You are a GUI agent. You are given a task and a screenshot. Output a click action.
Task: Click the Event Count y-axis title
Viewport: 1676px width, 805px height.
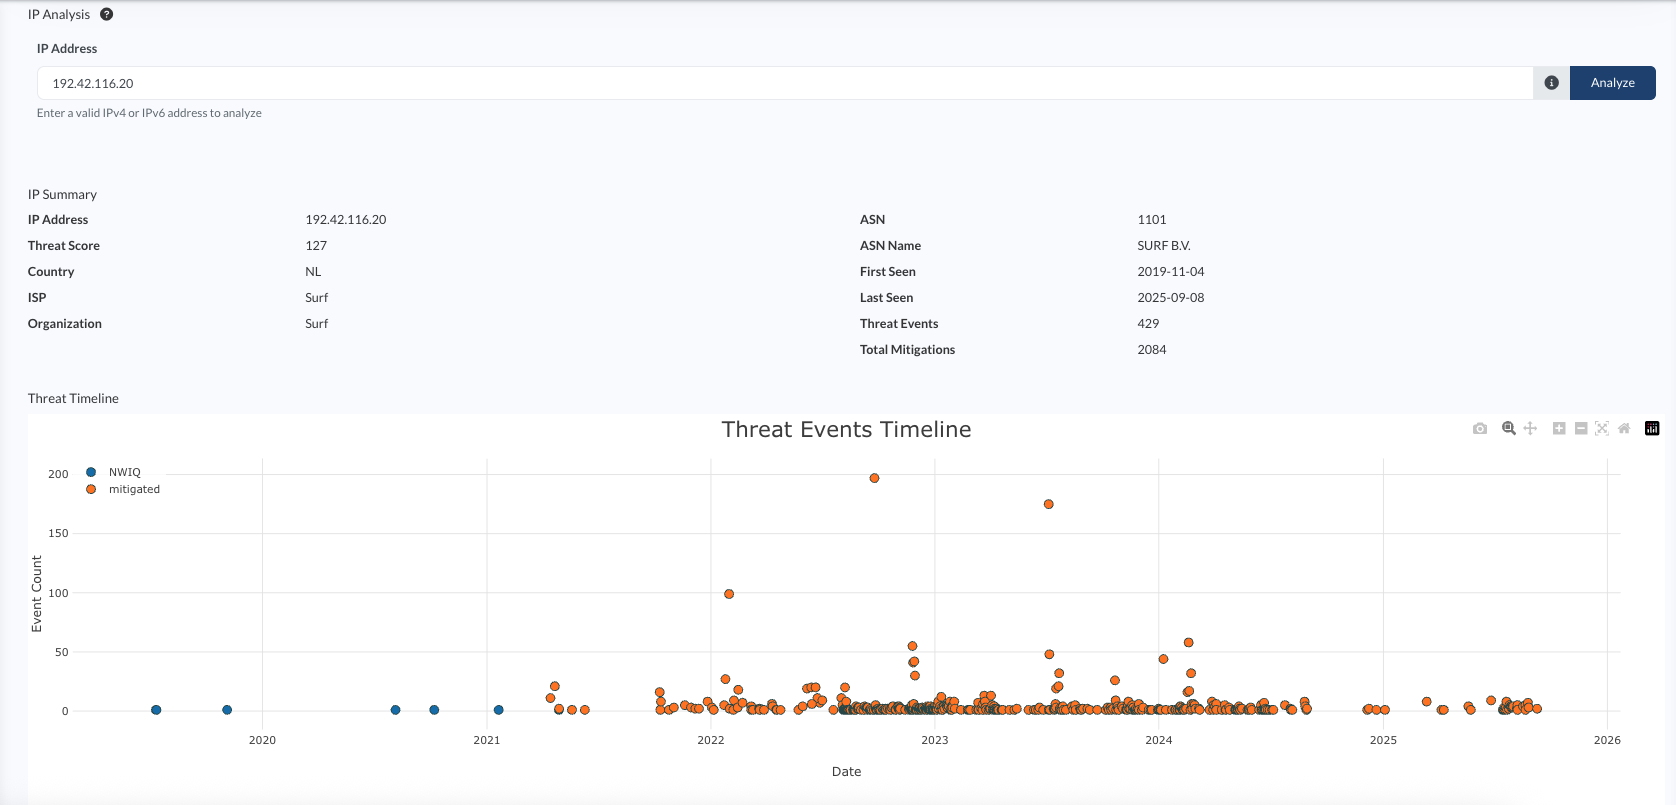[37, 594]
